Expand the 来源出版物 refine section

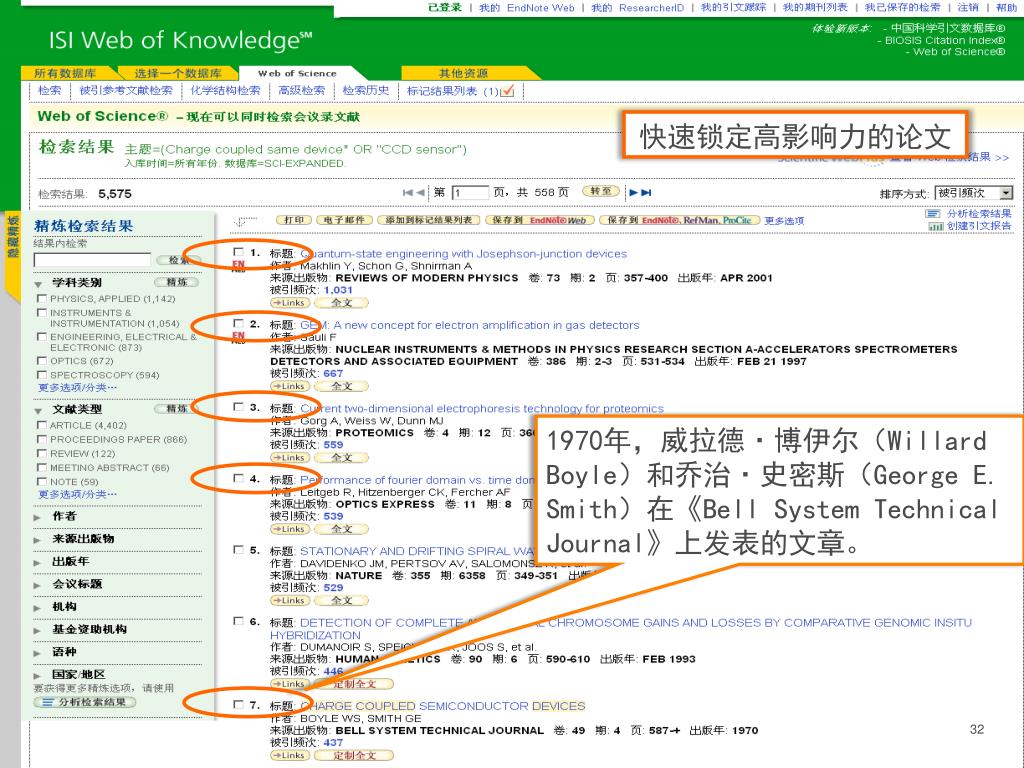(x=37, y=539)
